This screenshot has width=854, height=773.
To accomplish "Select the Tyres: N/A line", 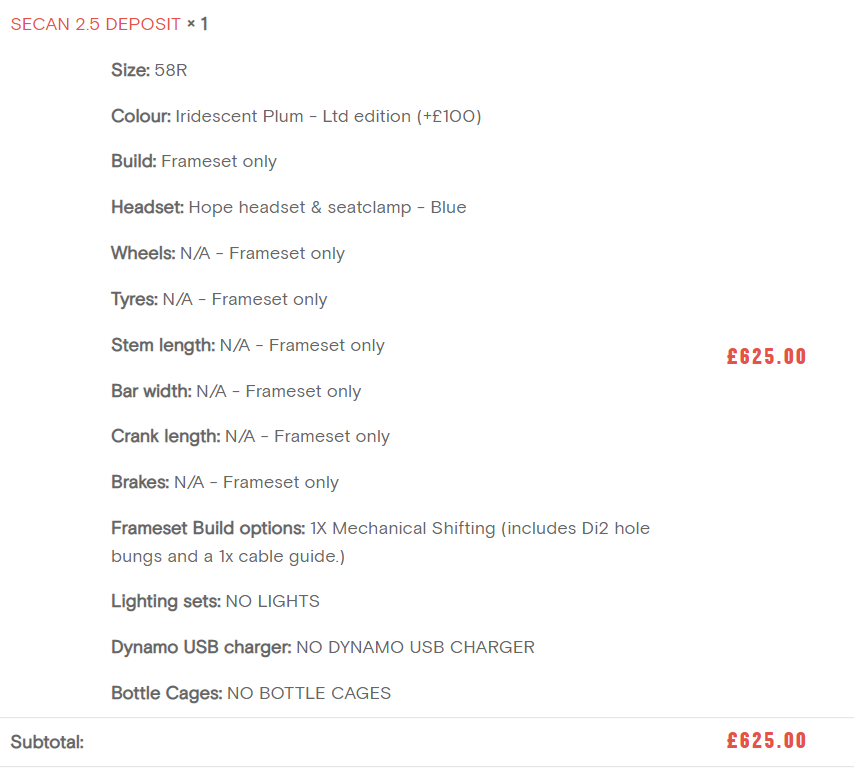I will (219, 299).
